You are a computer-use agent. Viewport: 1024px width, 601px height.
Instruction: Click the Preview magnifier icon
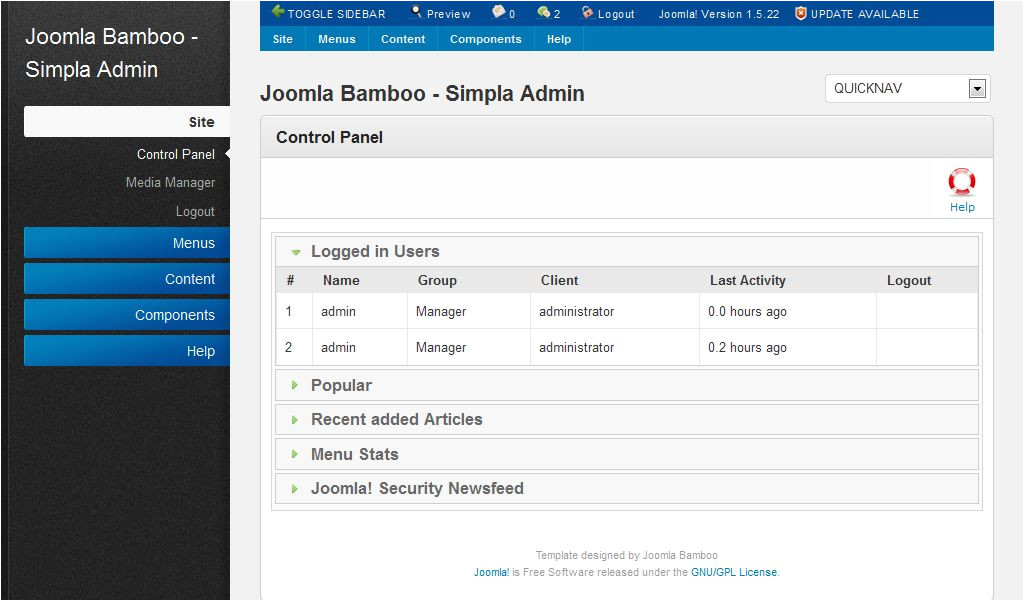tap(416, 12)
